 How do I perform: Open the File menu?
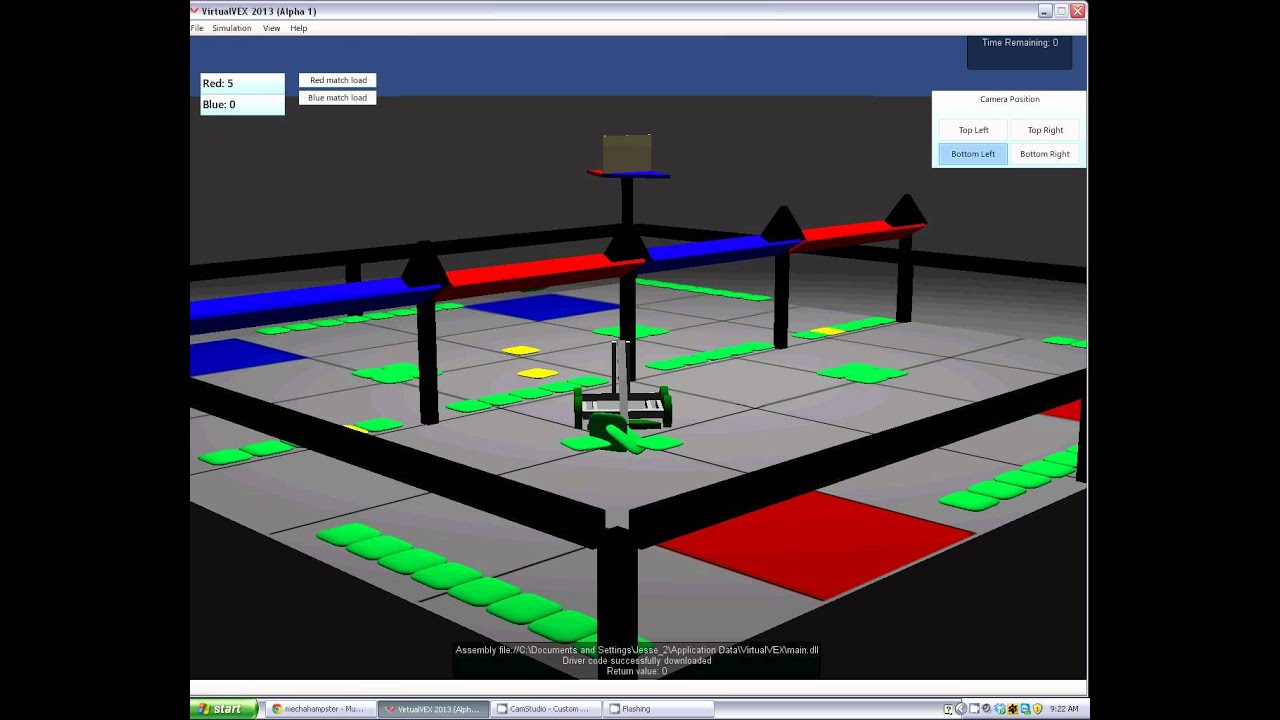coord(197,28)
